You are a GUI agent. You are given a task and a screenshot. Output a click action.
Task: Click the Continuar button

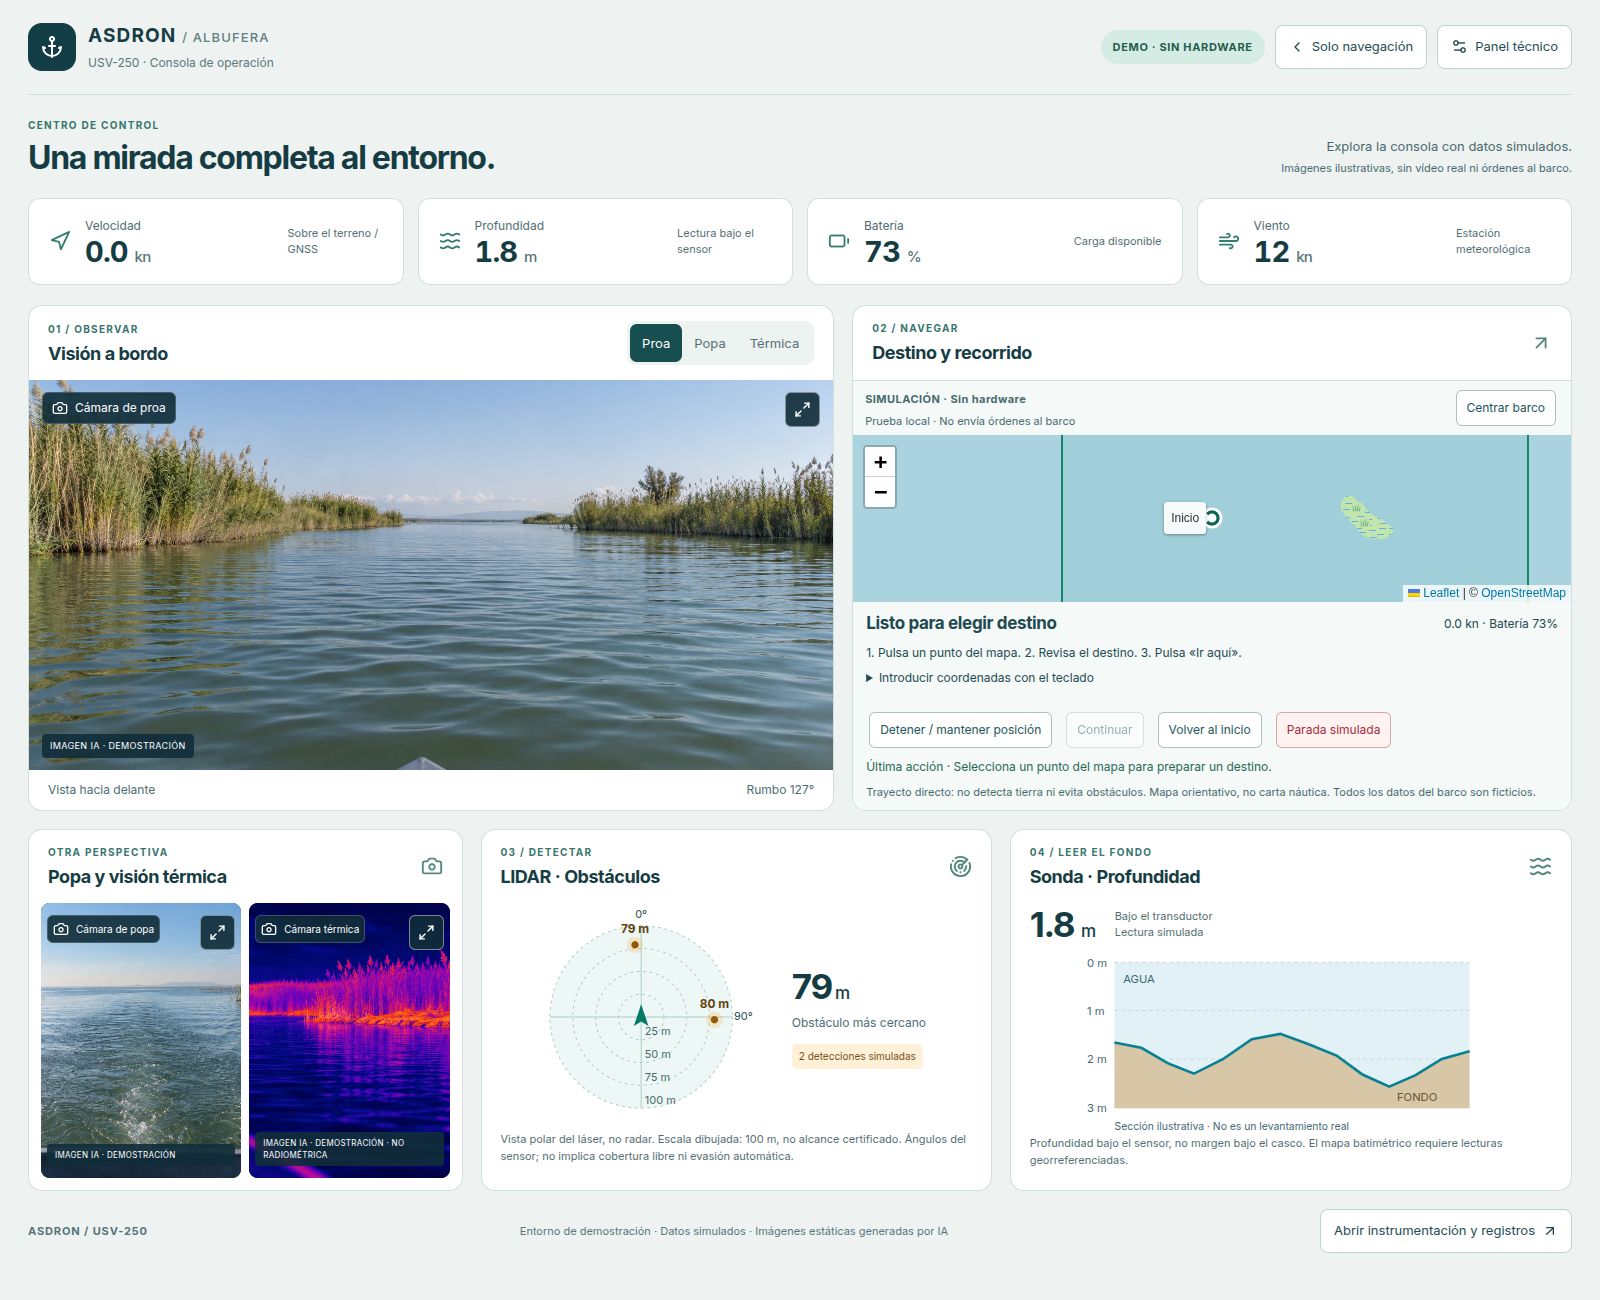point(1105,730)
